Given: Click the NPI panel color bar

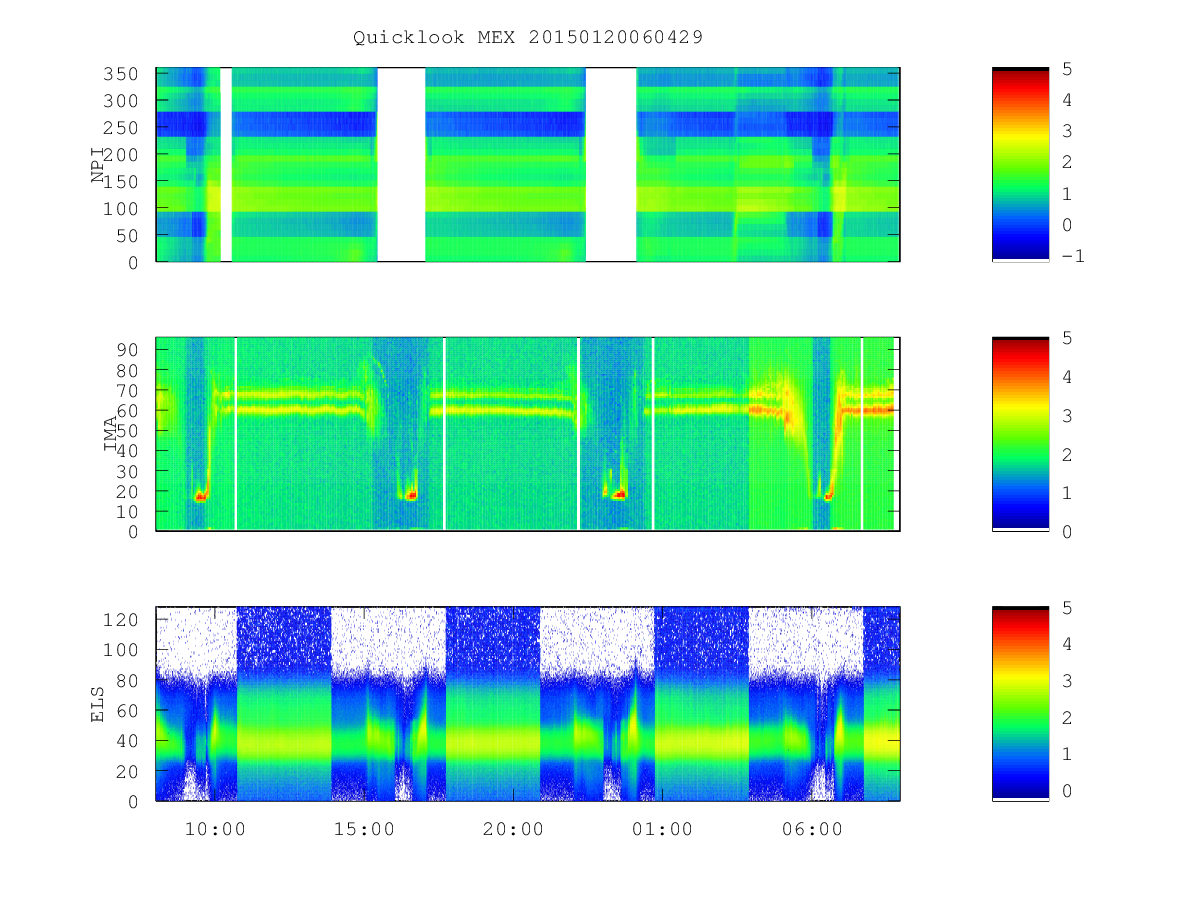Looking at the screenshot, I should [1020, 164].
